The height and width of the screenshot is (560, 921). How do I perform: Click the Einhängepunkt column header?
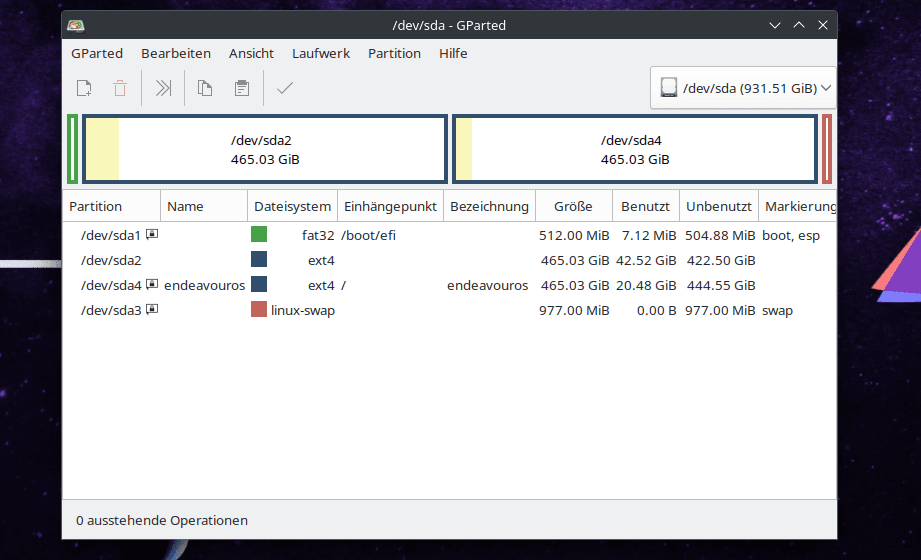coord(390,206)
